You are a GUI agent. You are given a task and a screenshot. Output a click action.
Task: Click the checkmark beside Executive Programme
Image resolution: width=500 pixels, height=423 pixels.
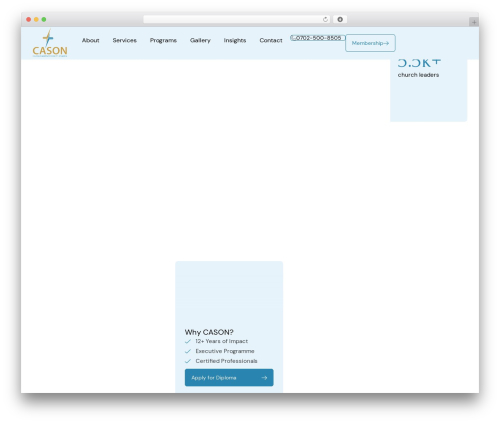coord(188,351)
